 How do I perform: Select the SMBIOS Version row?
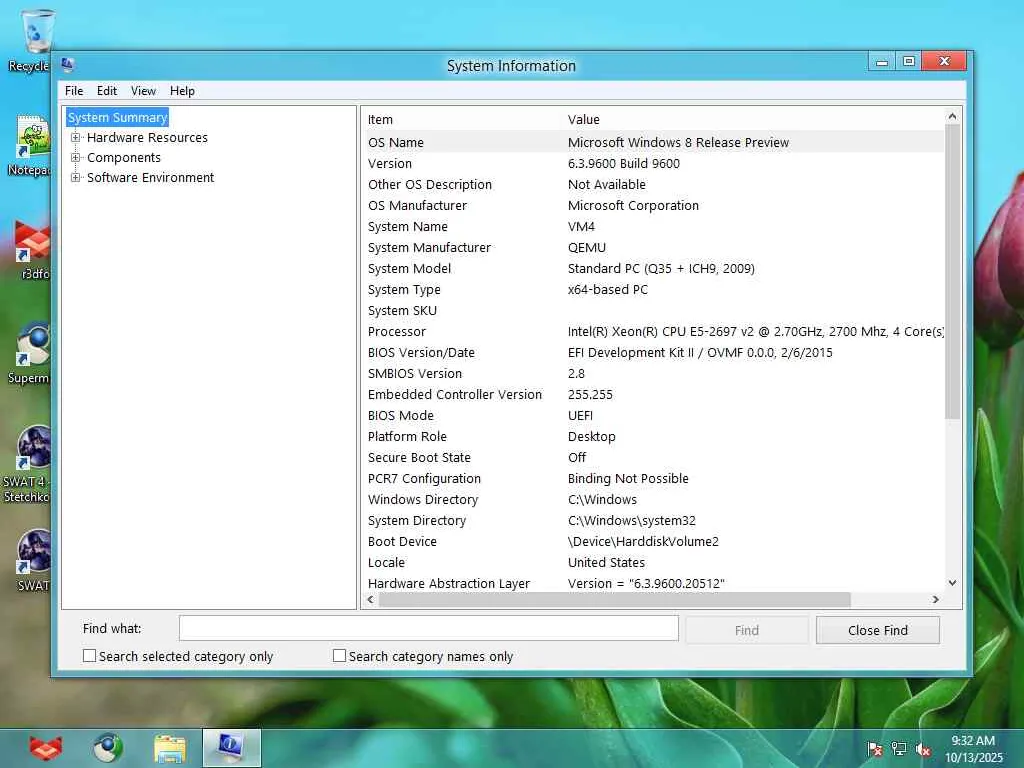653,374
